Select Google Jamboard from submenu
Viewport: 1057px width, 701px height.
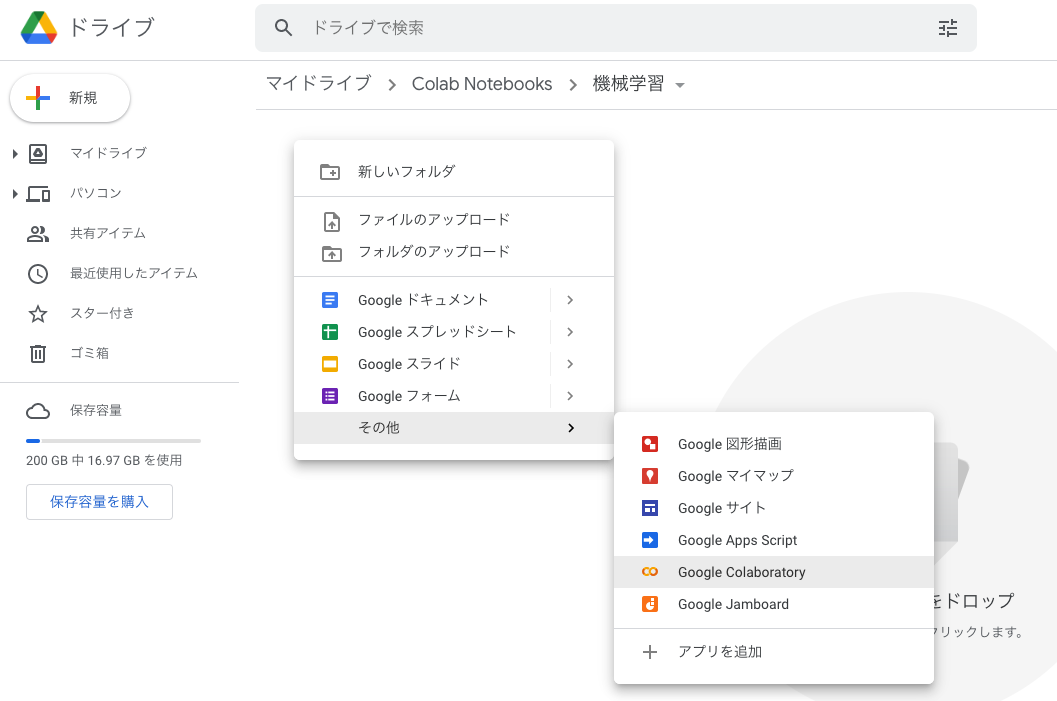(x=774, y=604)
